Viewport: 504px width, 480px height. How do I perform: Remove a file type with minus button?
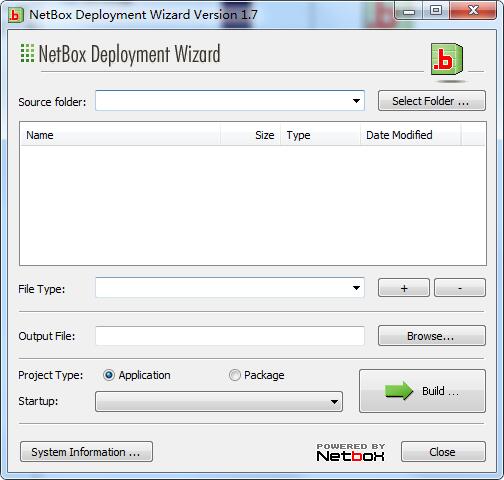coord(460,288)
